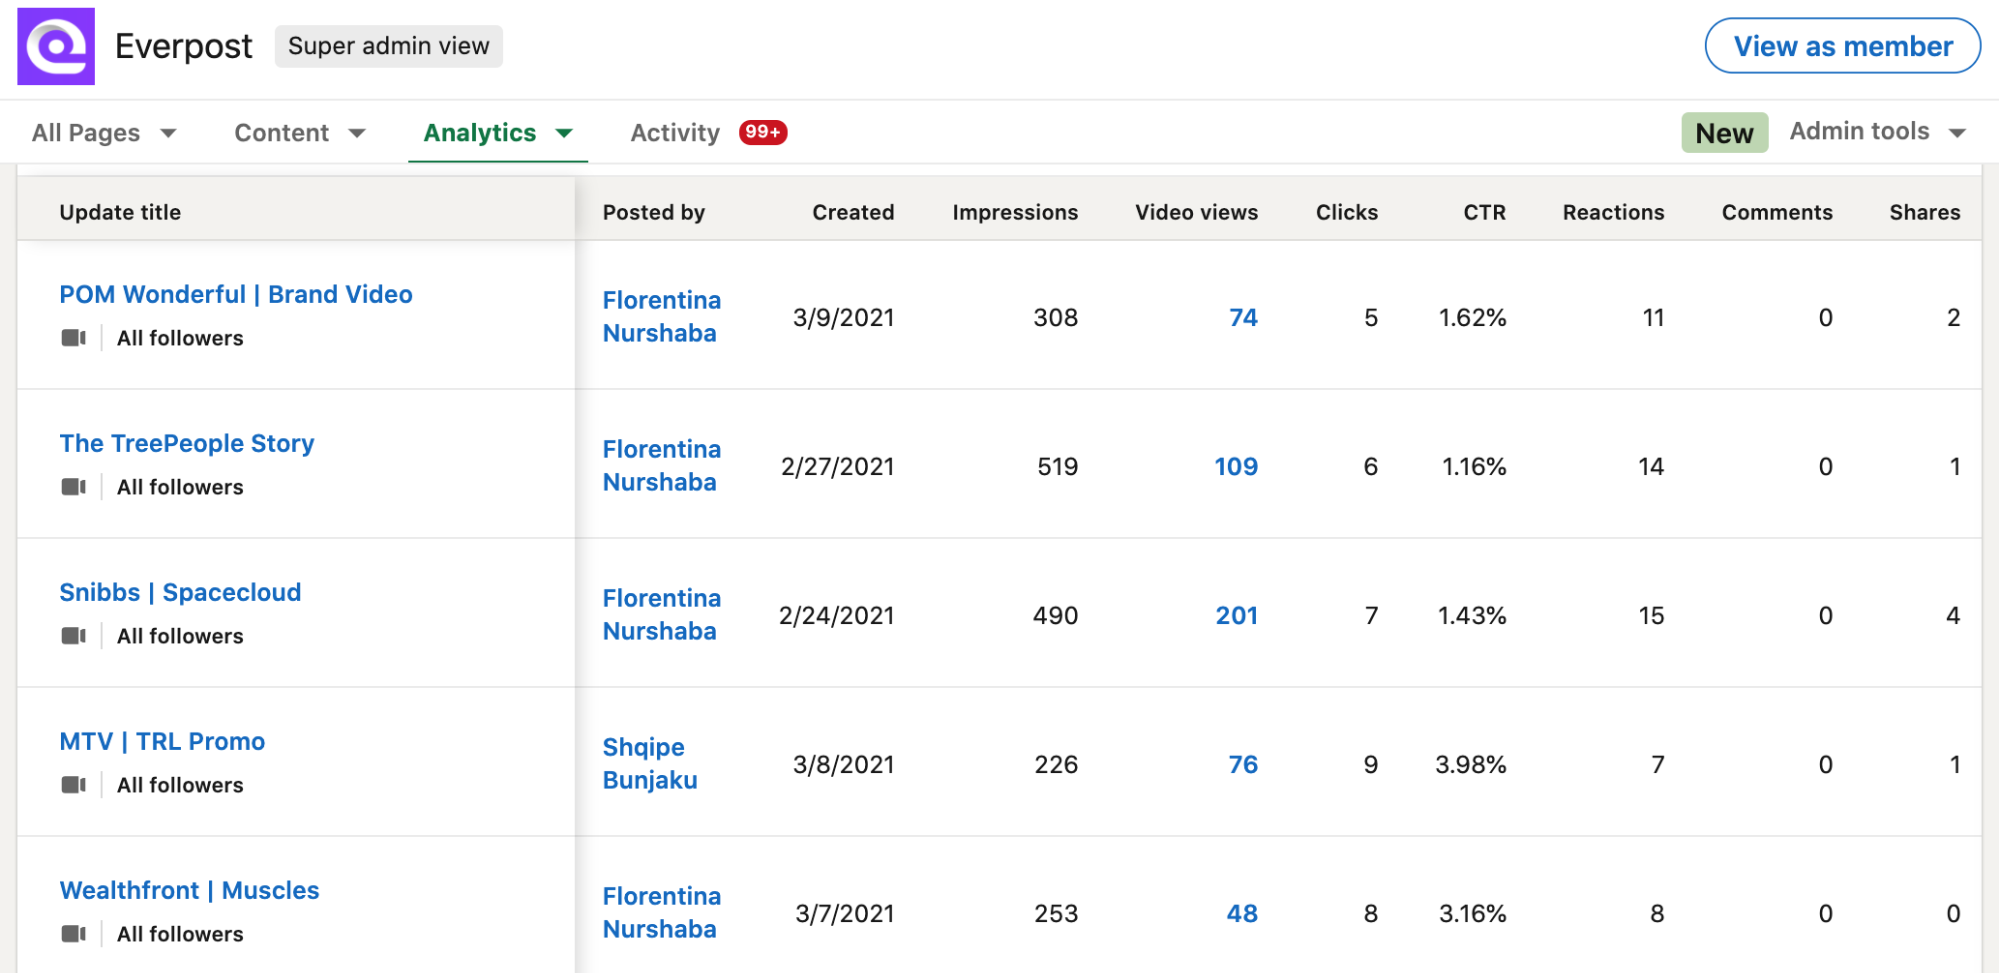Open Florentina Nurshaba profile in Snibbs row
The height and width of the screenshot is (974, 1999).
point(662,615)
